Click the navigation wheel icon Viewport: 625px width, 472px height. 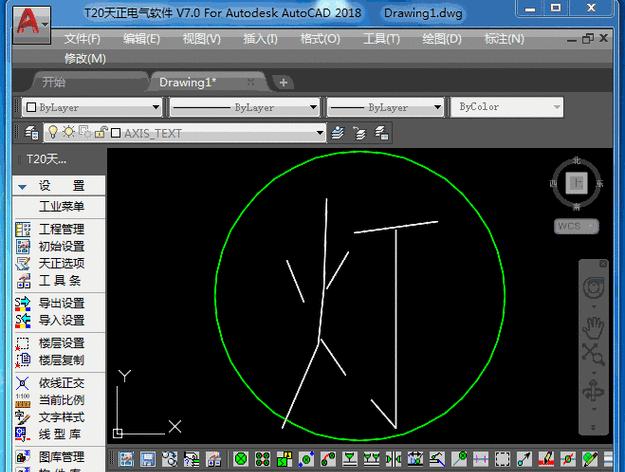coord(594,287)
